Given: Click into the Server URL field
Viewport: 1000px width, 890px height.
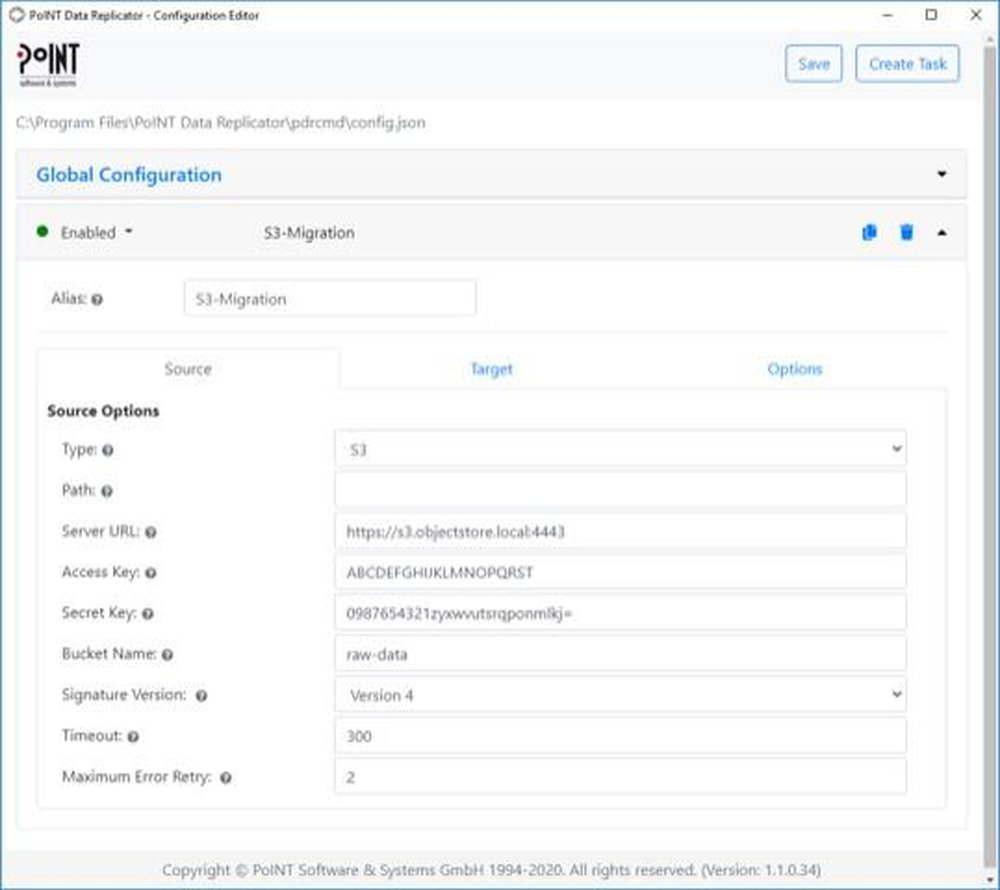Looking at the screenshot, I should click(620, 530).
